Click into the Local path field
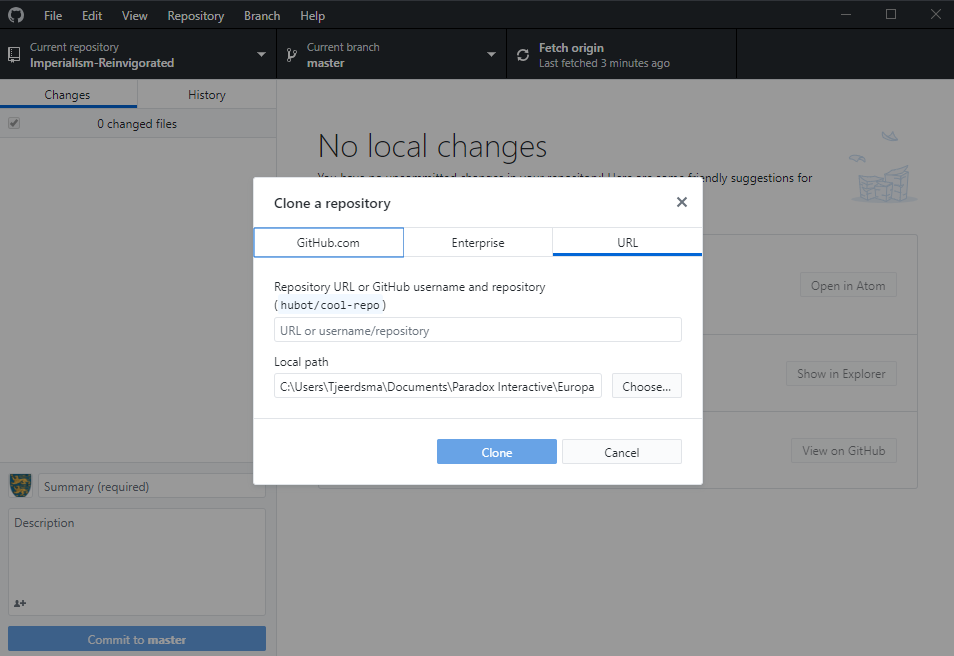This screenshot has width=954, height=656. click(x=438, y=386)
